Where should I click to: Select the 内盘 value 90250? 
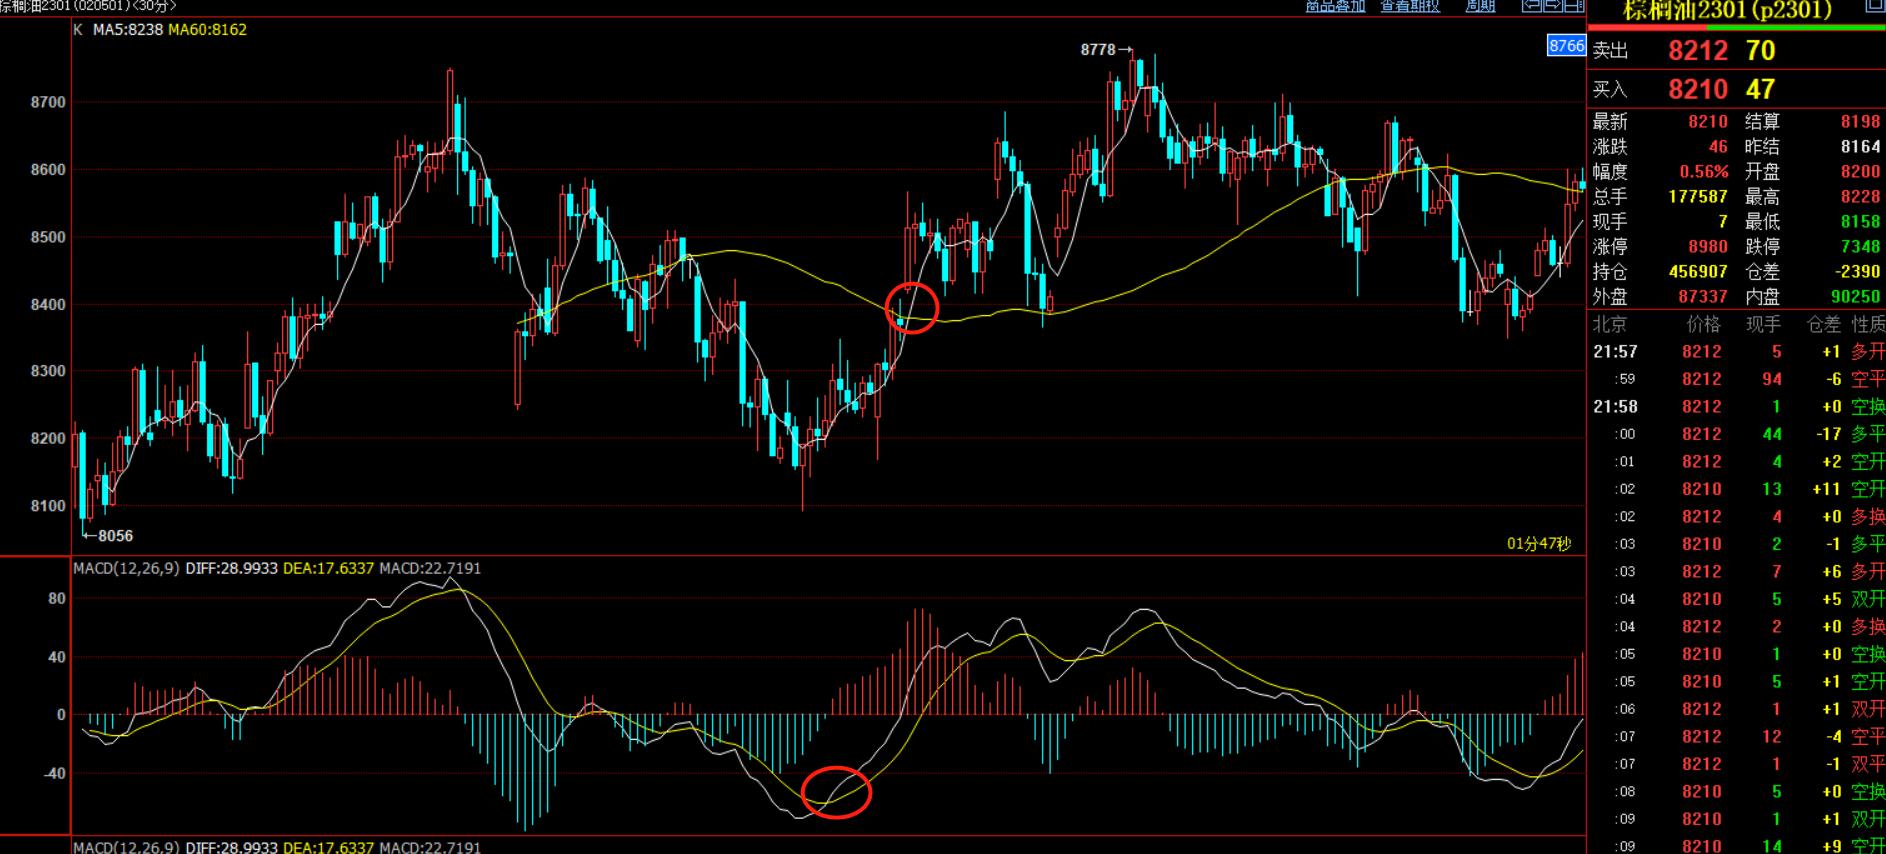click(1855, 297)
